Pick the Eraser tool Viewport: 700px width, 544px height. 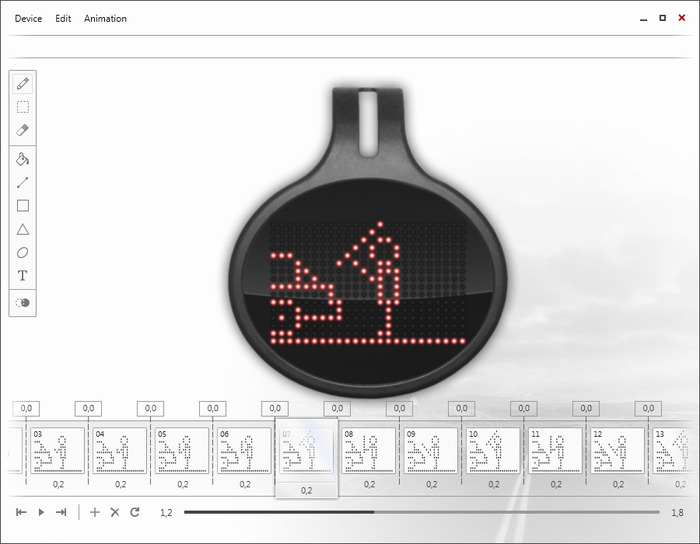coord(23,130)
